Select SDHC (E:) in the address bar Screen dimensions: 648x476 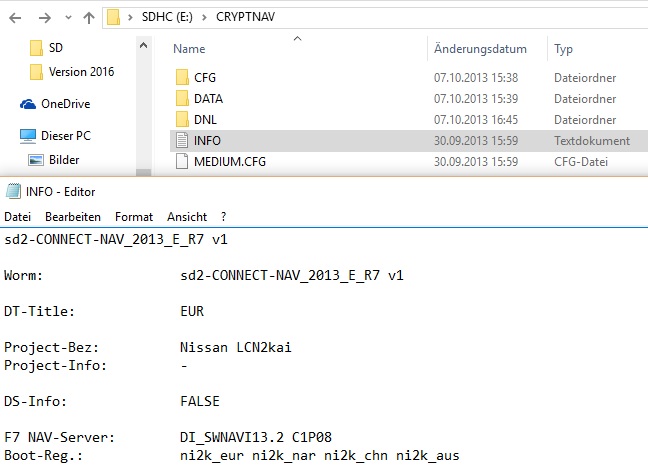click(x=167, y=17)
